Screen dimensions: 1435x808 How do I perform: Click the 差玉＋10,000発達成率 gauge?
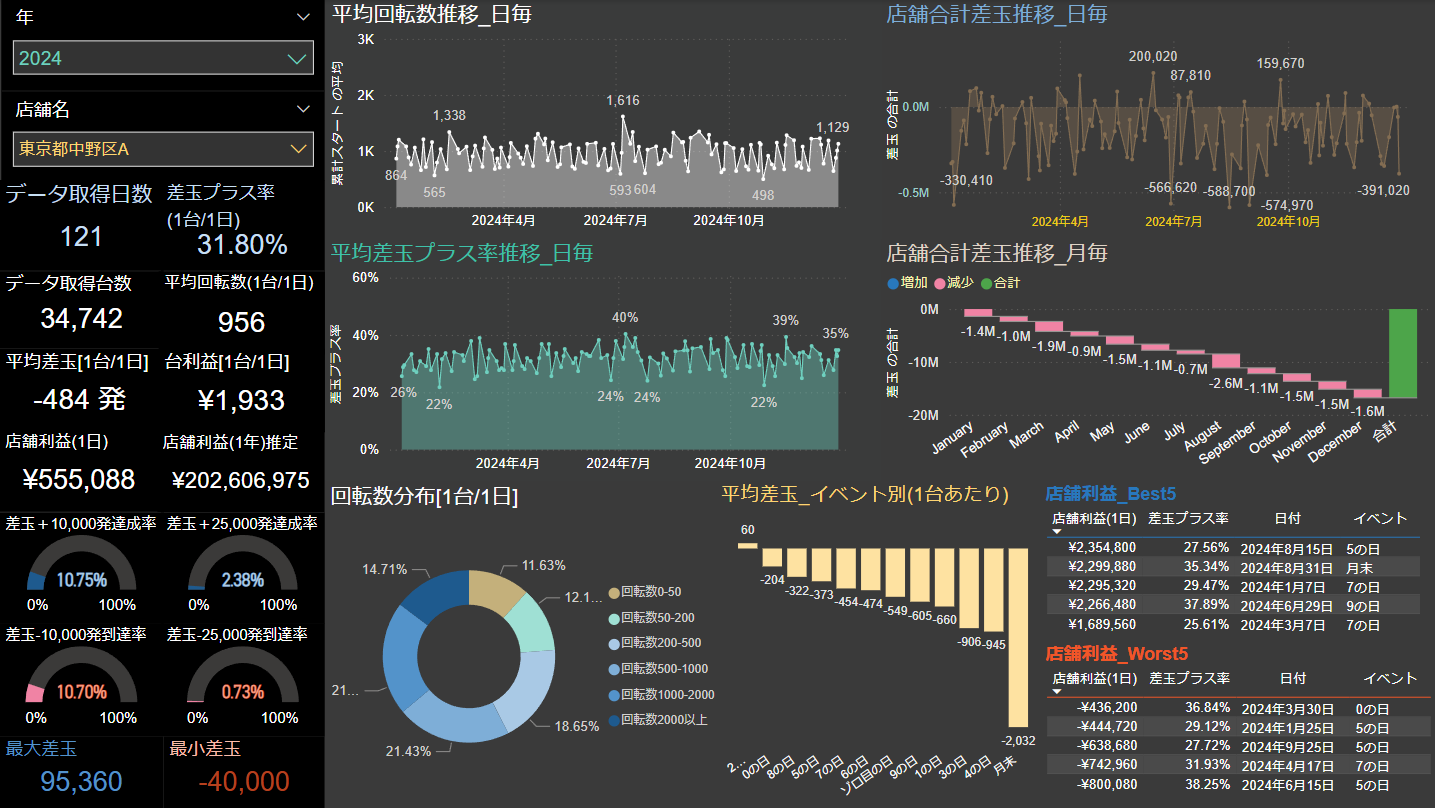pyautogui.click(x=78, y=567)
